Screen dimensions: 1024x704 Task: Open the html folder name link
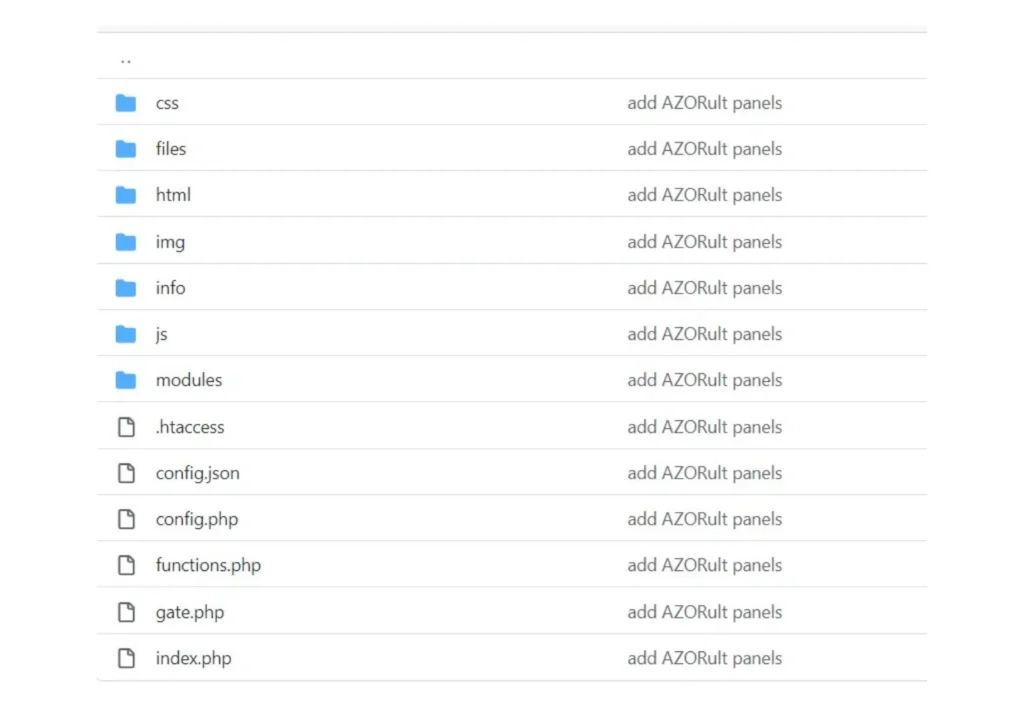(x=173, y=195)
